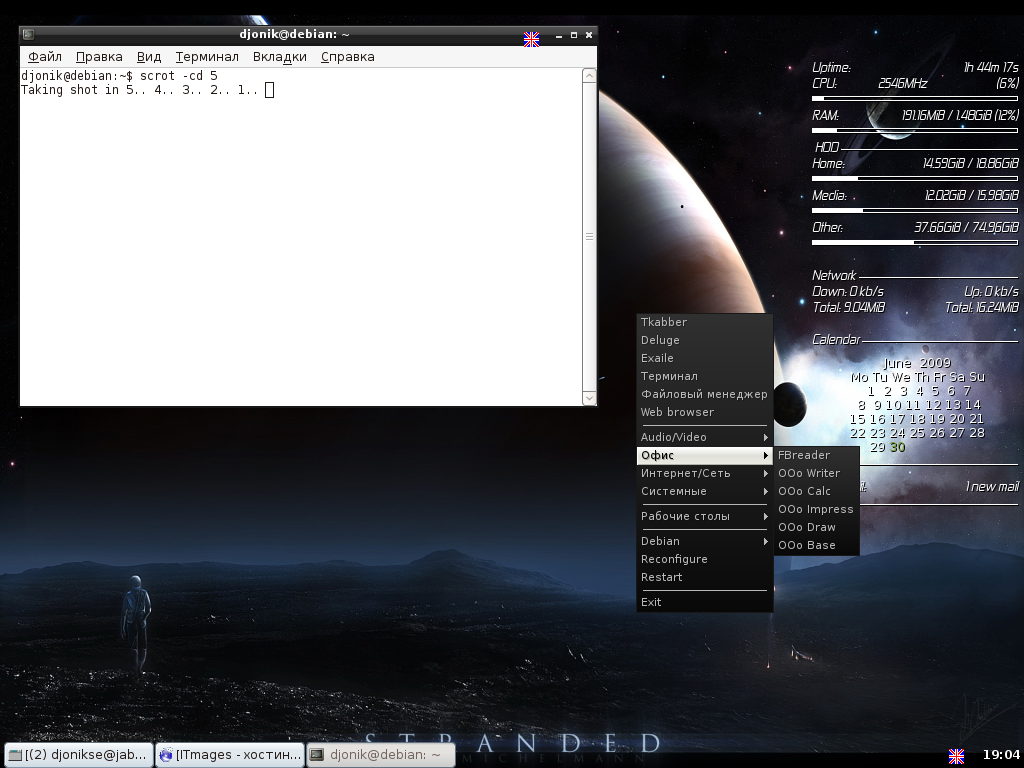The height and width of the screenshot is (768, 1024).
Task: Choose Restart in the Openbox menu
Action: coord(662,577)
